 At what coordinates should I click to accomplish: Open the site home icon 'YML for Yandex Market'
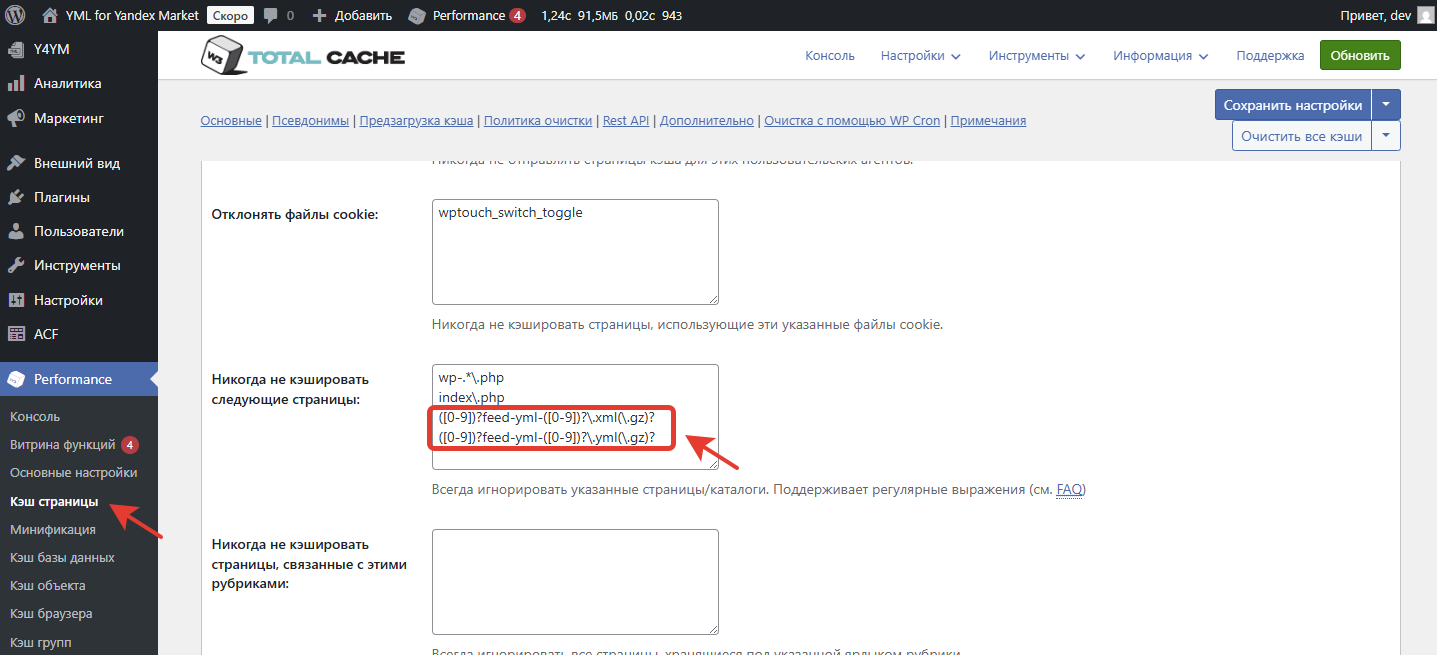coord(50,15)
